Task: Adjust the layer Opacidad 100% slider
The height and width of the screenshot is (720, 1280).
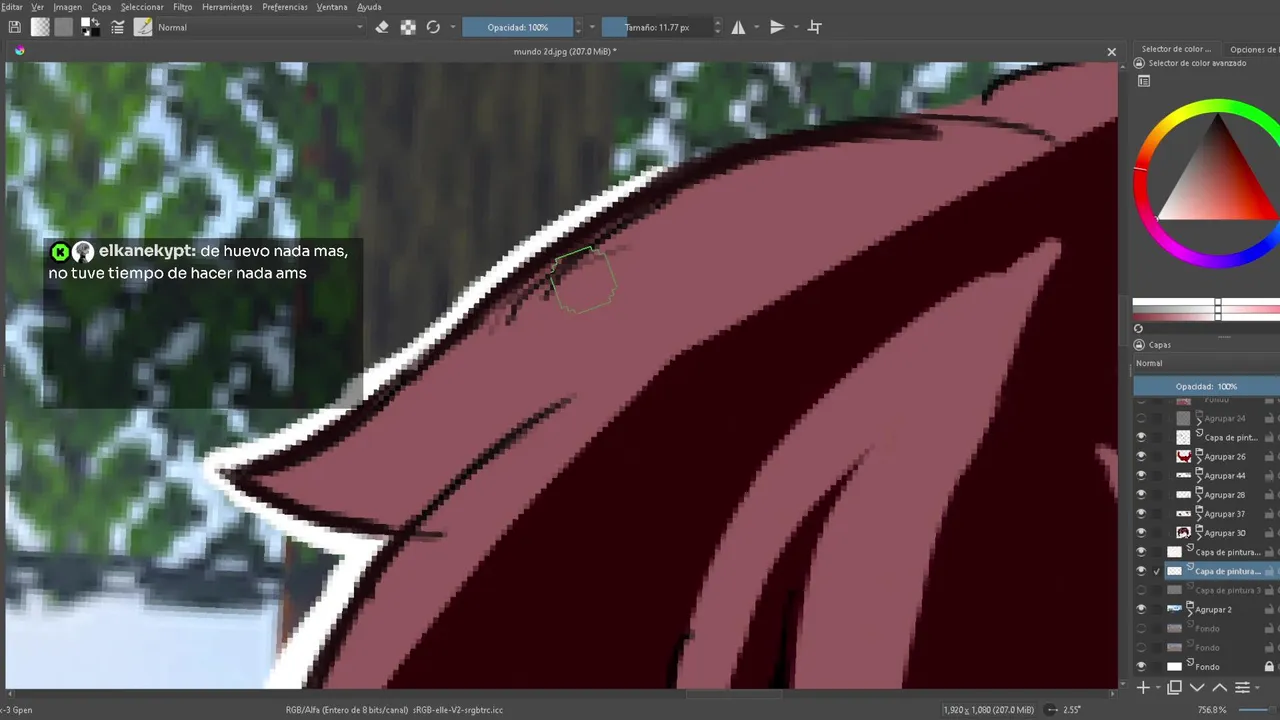Action: coord(1206,386)
